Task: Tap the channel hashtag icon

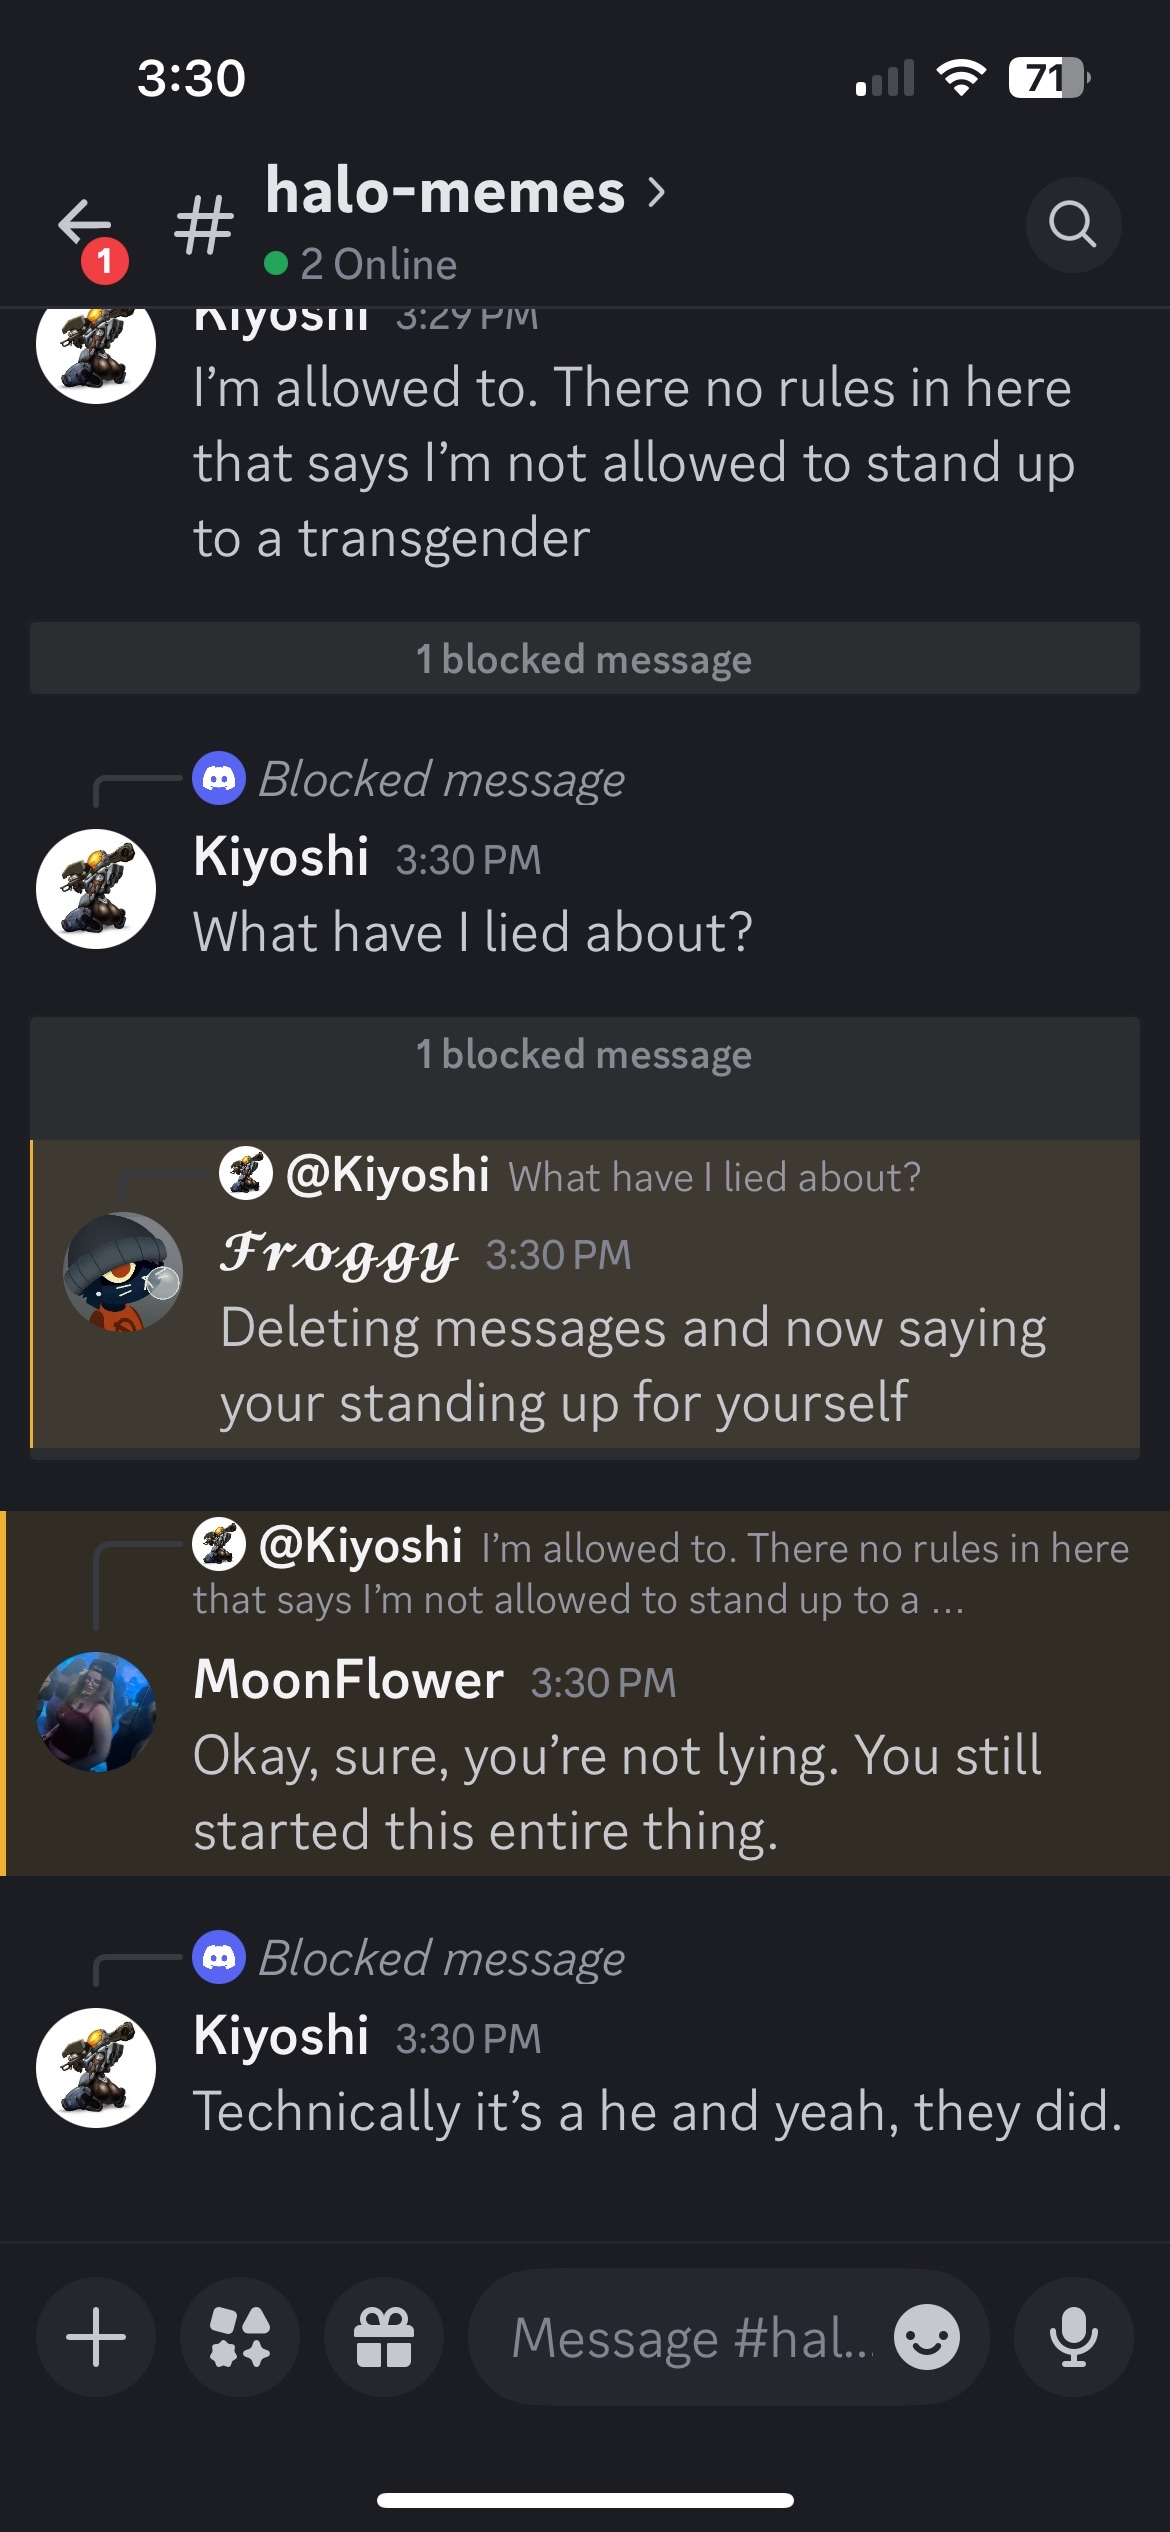Action: [x=204, y=224]
